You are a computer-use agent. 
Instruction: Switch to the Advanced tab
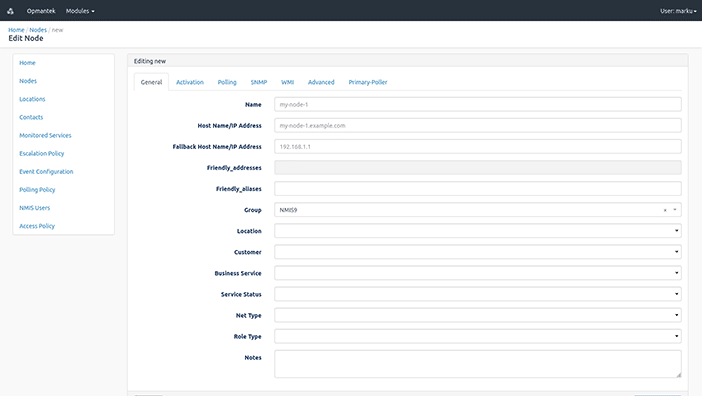321,82
